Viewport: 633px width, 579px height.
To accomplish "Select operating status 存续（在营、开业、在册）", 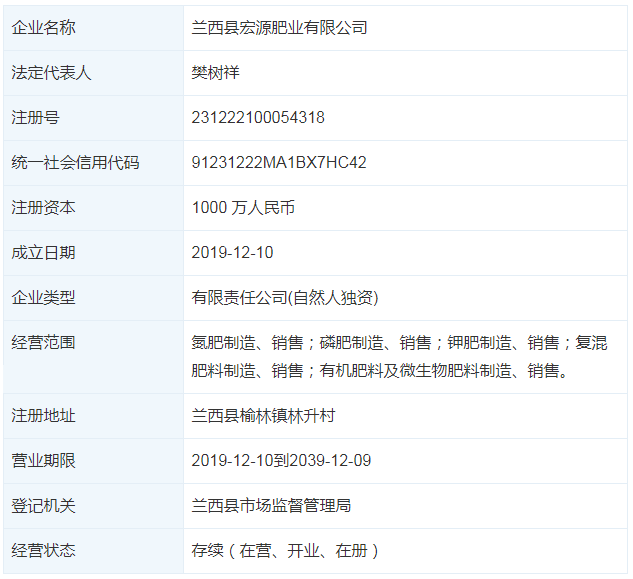I will (286, 551).
